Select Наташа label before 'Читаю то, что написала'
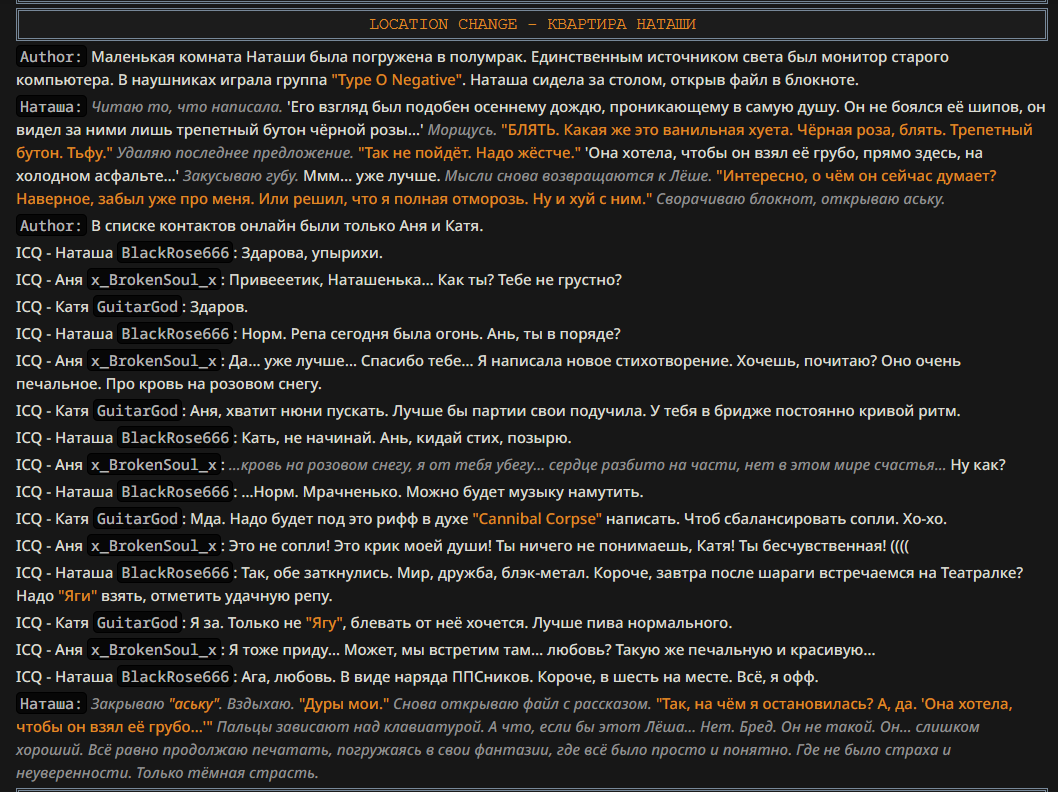This screenshot has width=1058, height=792. 52,106
